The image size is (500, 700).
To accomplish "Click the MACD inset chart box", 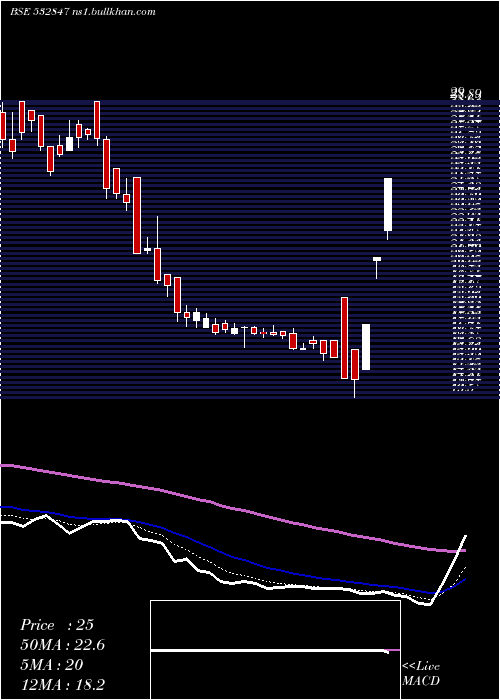I will click(x=275, y=650).
